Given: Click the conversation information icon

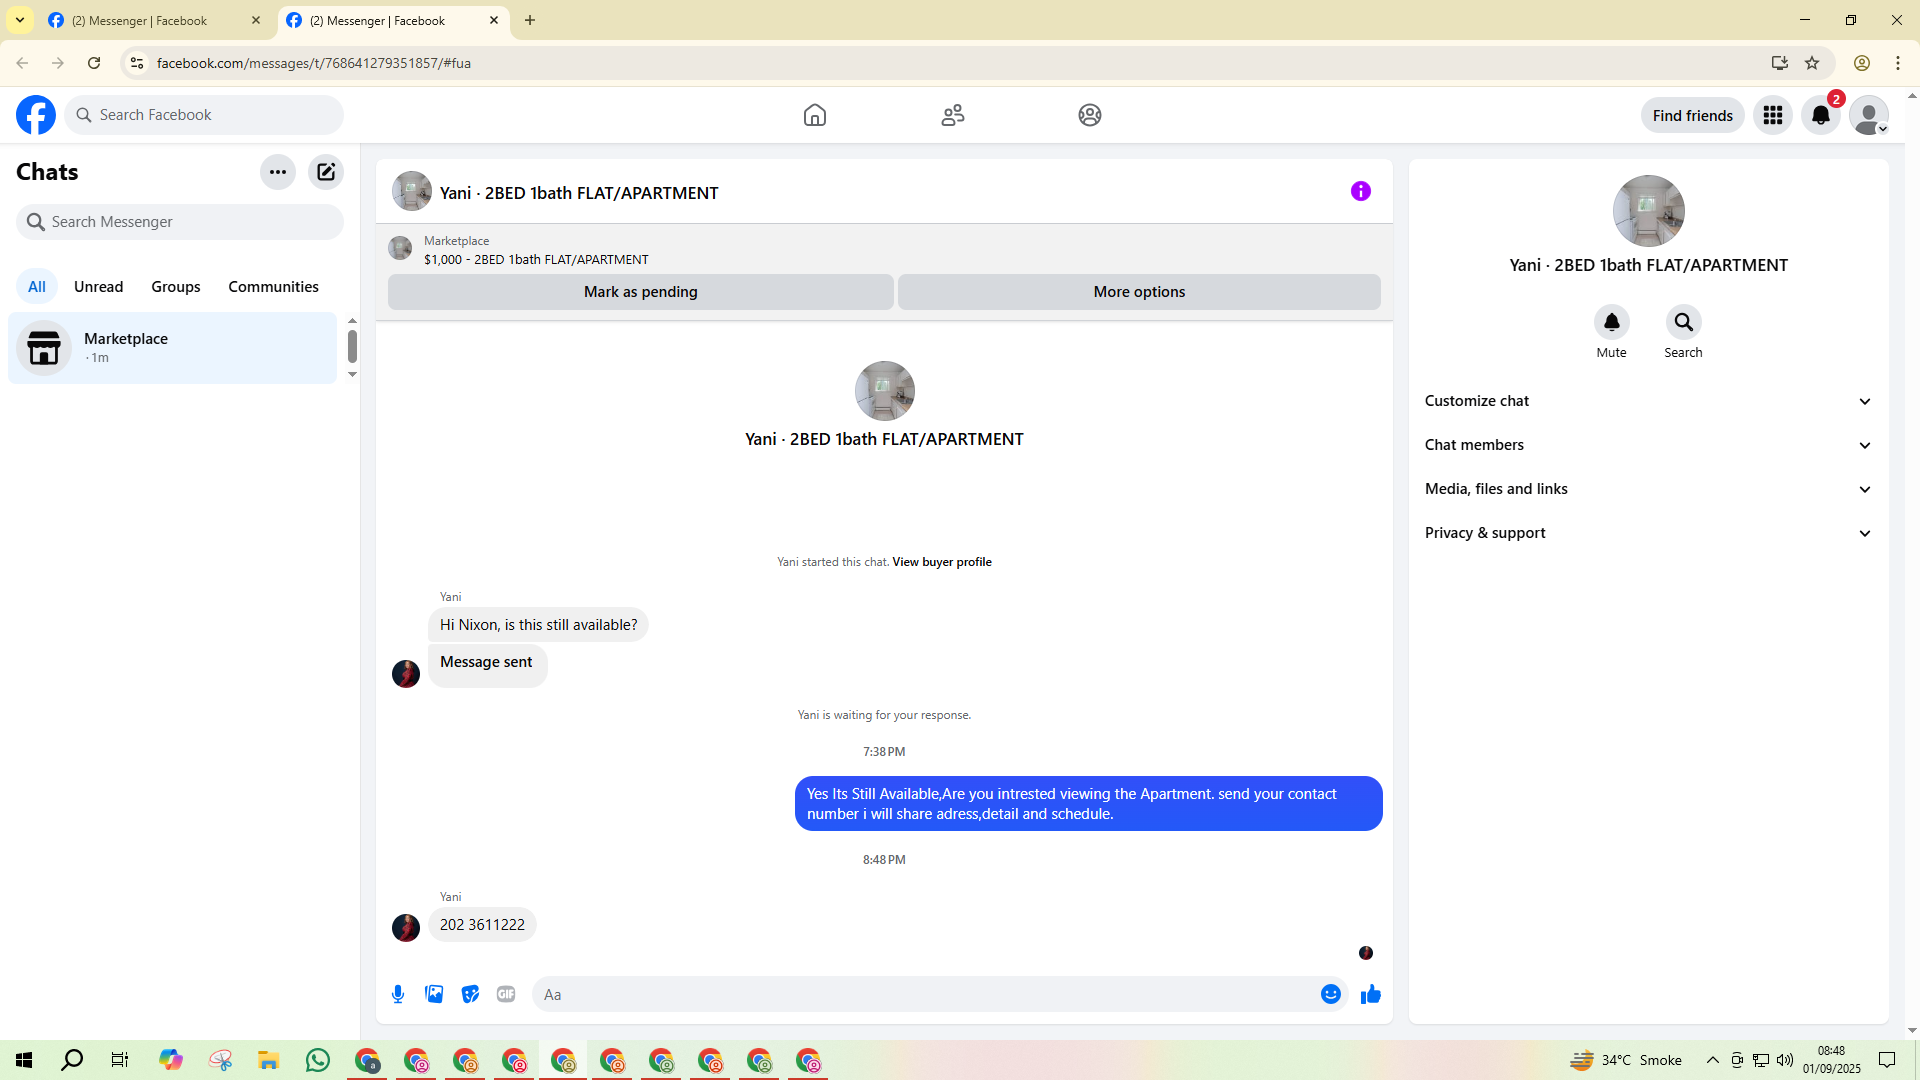Looking at the screenshot, I should (x=1361, y=191).
